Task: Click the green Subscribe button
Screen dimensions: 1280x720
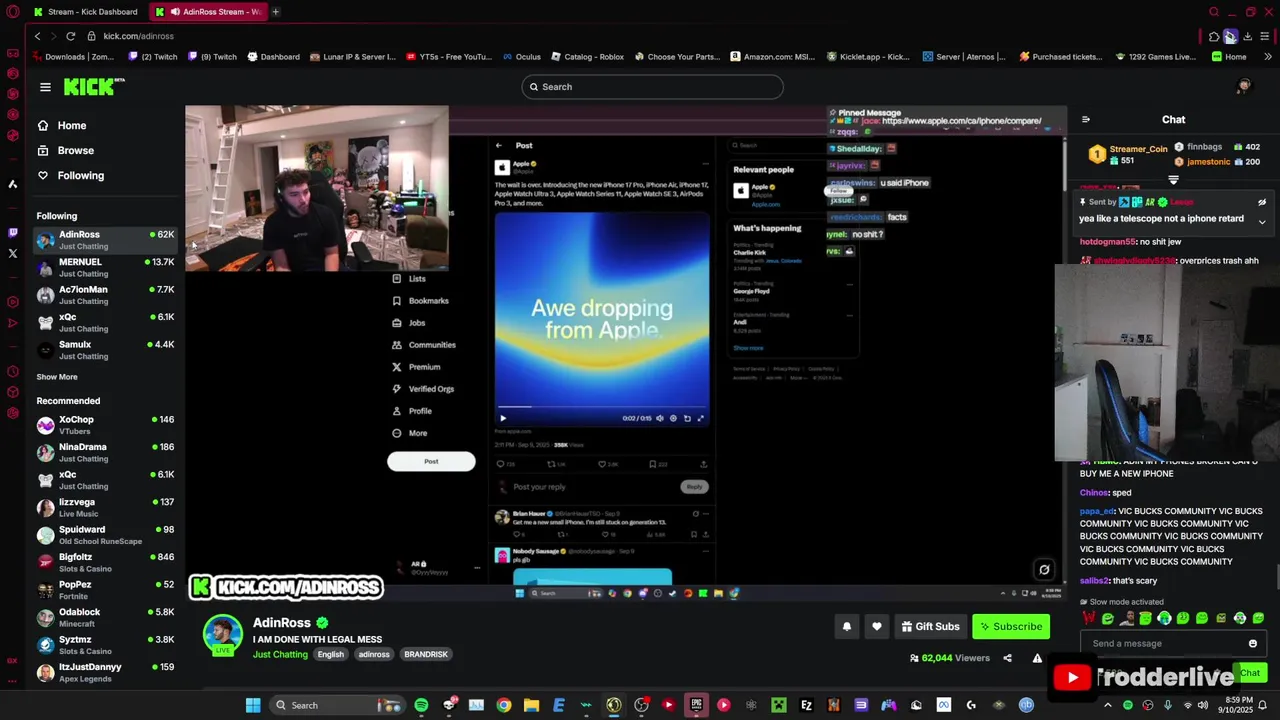Action: (1011, 626)
